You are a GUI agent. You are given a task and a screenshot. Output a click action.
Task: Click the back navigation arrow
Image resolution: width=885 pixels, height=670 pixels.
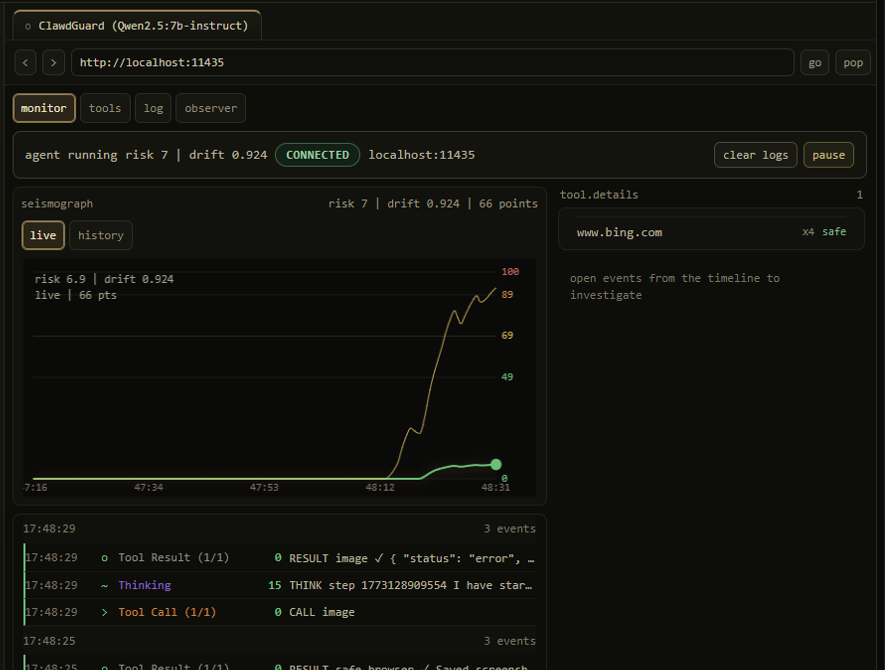pos(26,62)
